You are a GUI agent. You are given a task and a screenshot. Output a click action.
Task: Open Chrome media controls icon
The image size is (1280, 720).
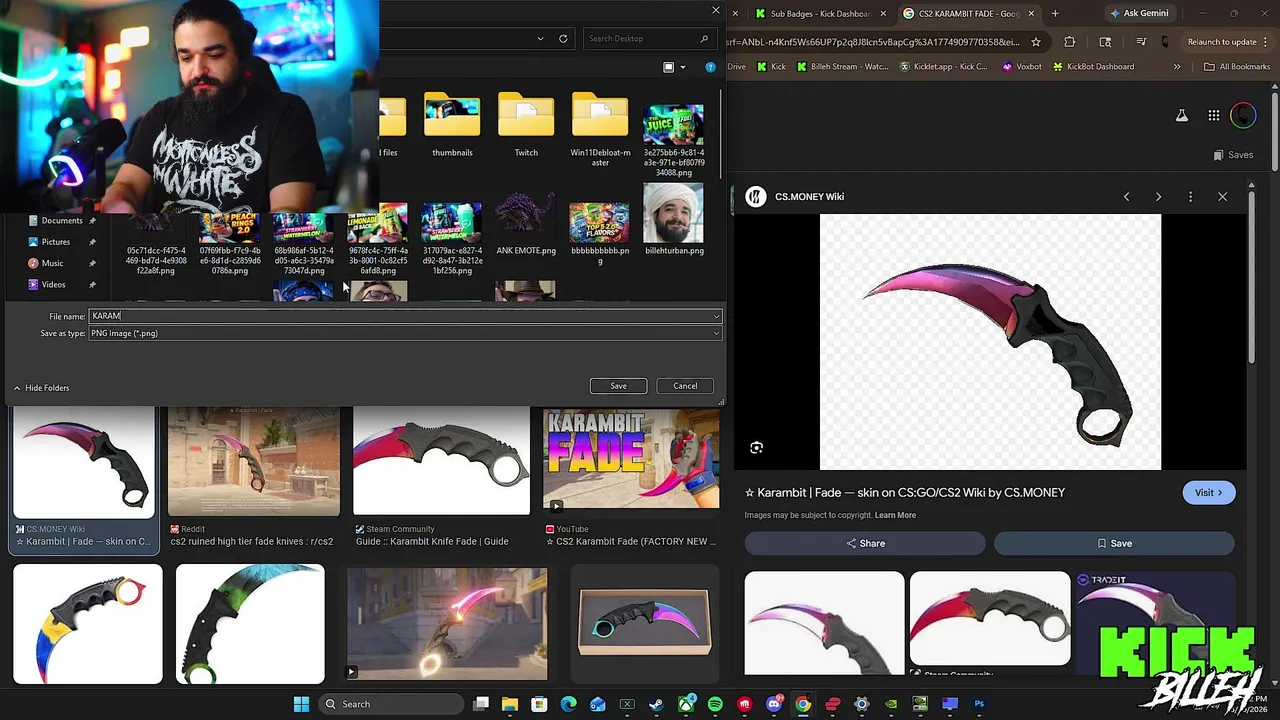tap(1141, 42)
